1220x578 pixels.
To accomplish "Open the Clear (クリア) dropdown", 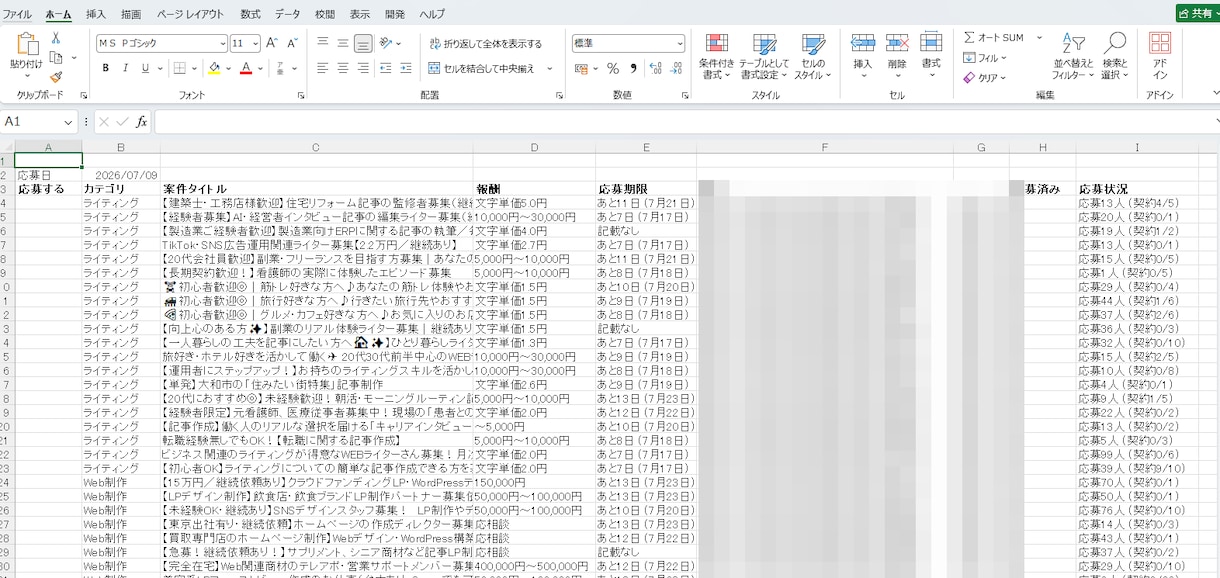I will [x=985, y=77].
